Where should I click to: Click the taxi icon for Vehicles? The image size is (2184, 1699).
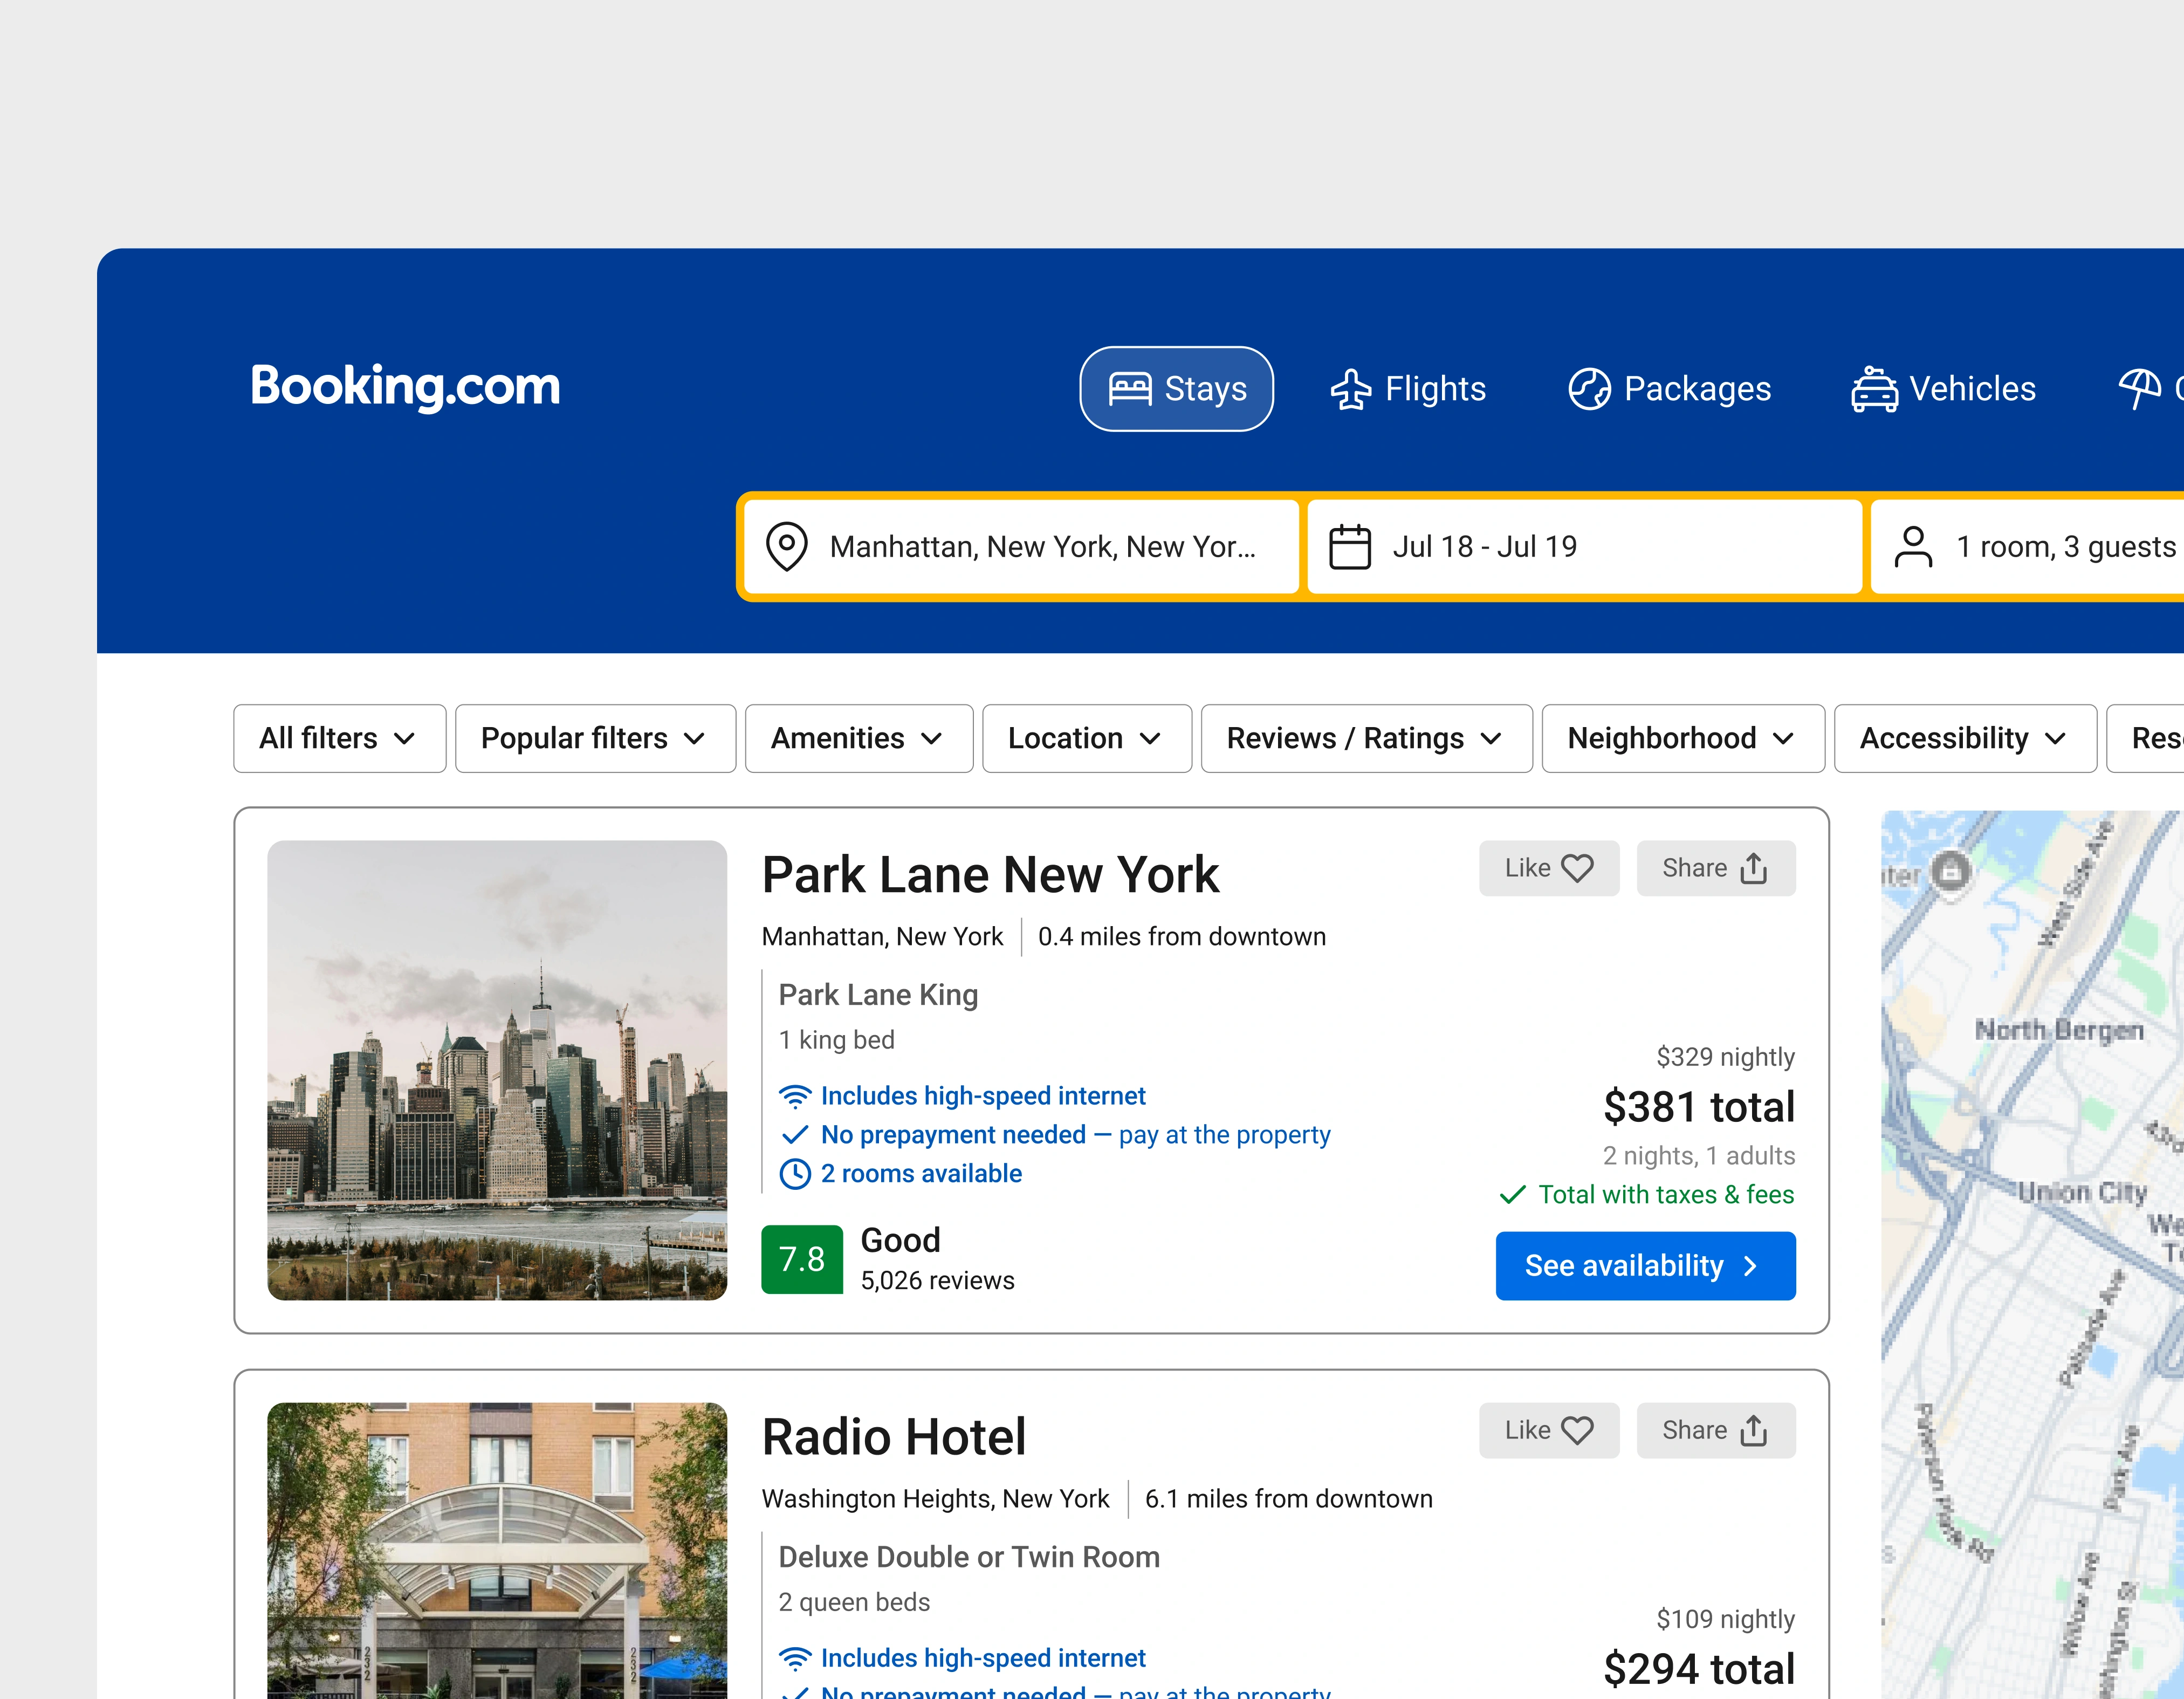1873,389
